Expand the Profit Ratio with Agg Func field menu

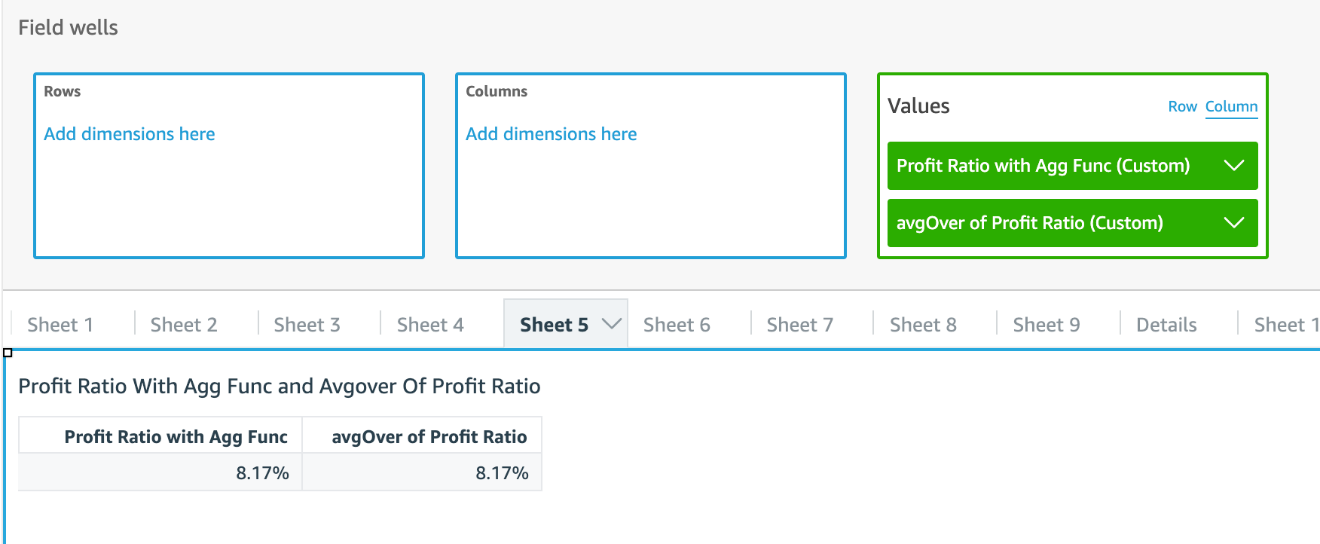(1234, 166)
